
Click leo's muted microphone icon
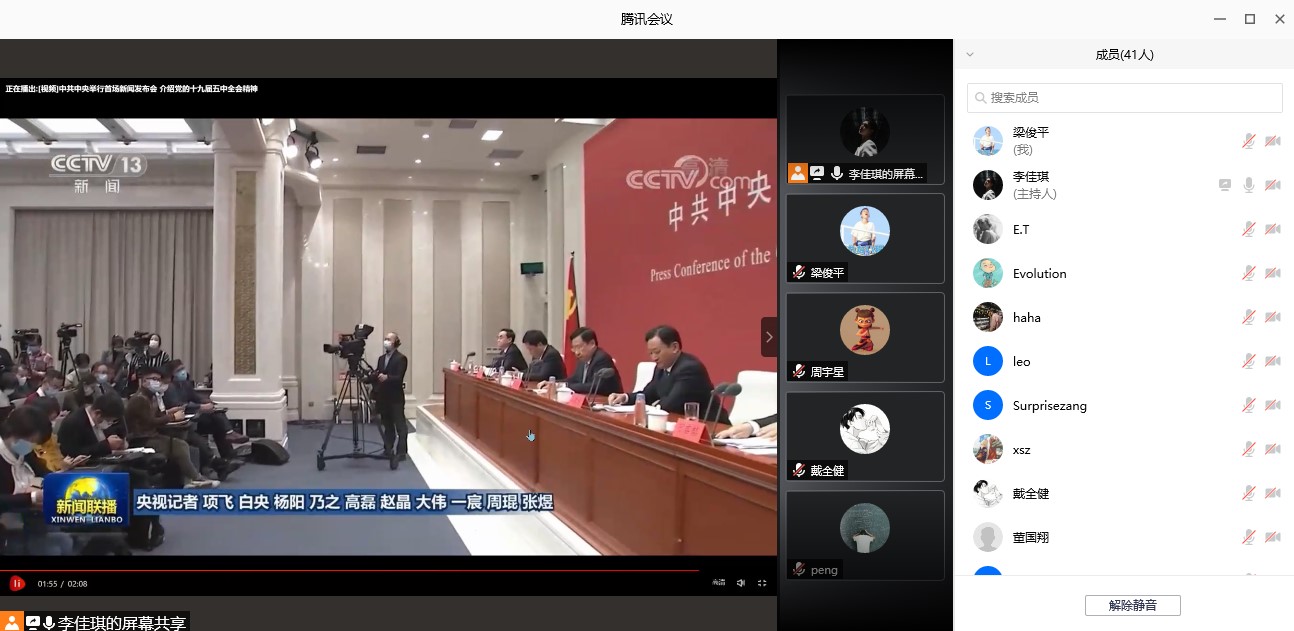tap(1248, 361)
